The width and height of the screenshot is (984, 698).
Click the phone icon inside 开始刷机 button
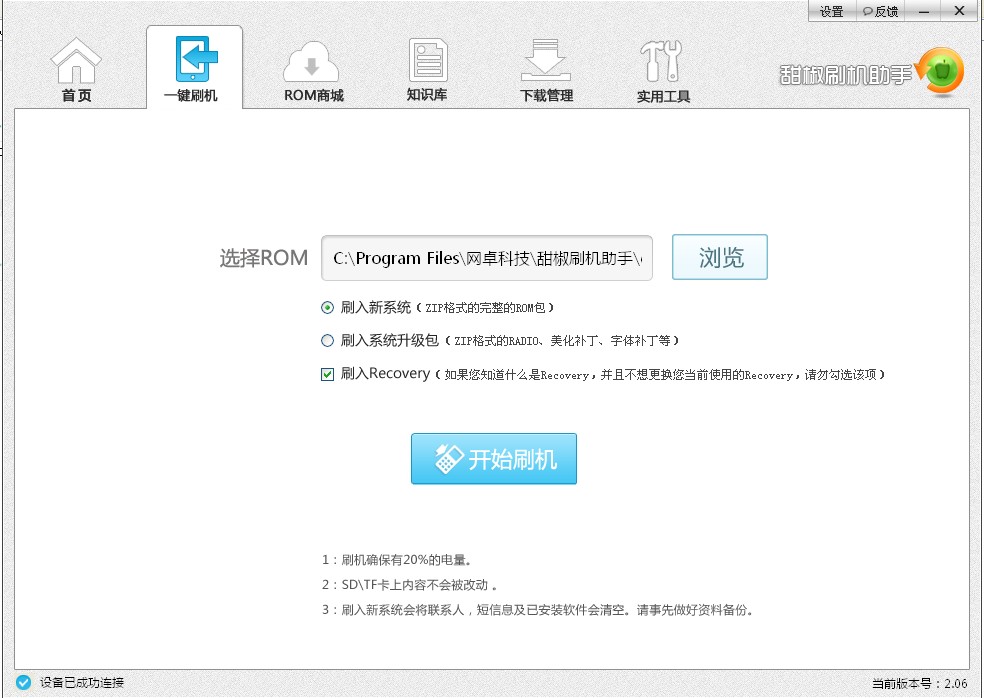[x=448, y=458]
